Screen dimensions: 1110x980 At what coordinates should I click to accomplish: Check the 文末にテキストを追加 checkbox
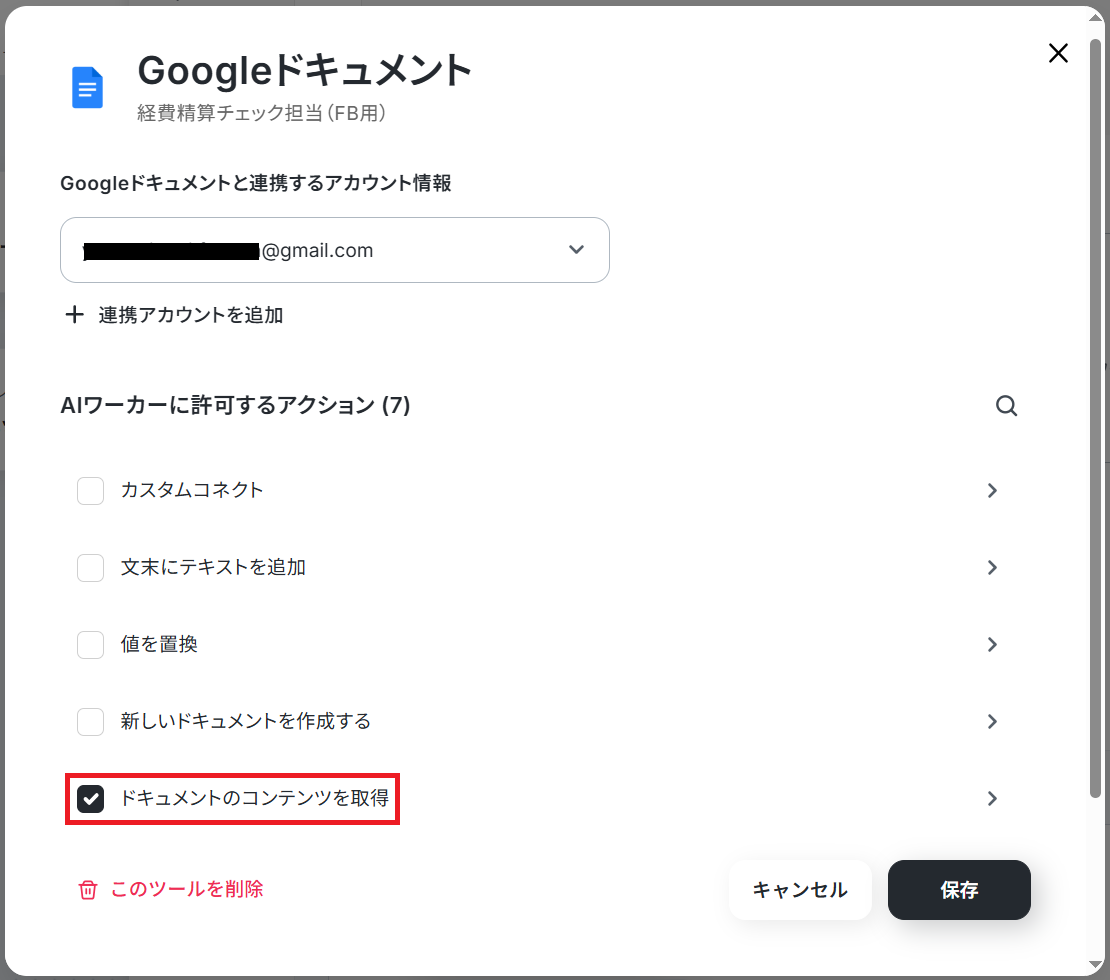point(91,568)
